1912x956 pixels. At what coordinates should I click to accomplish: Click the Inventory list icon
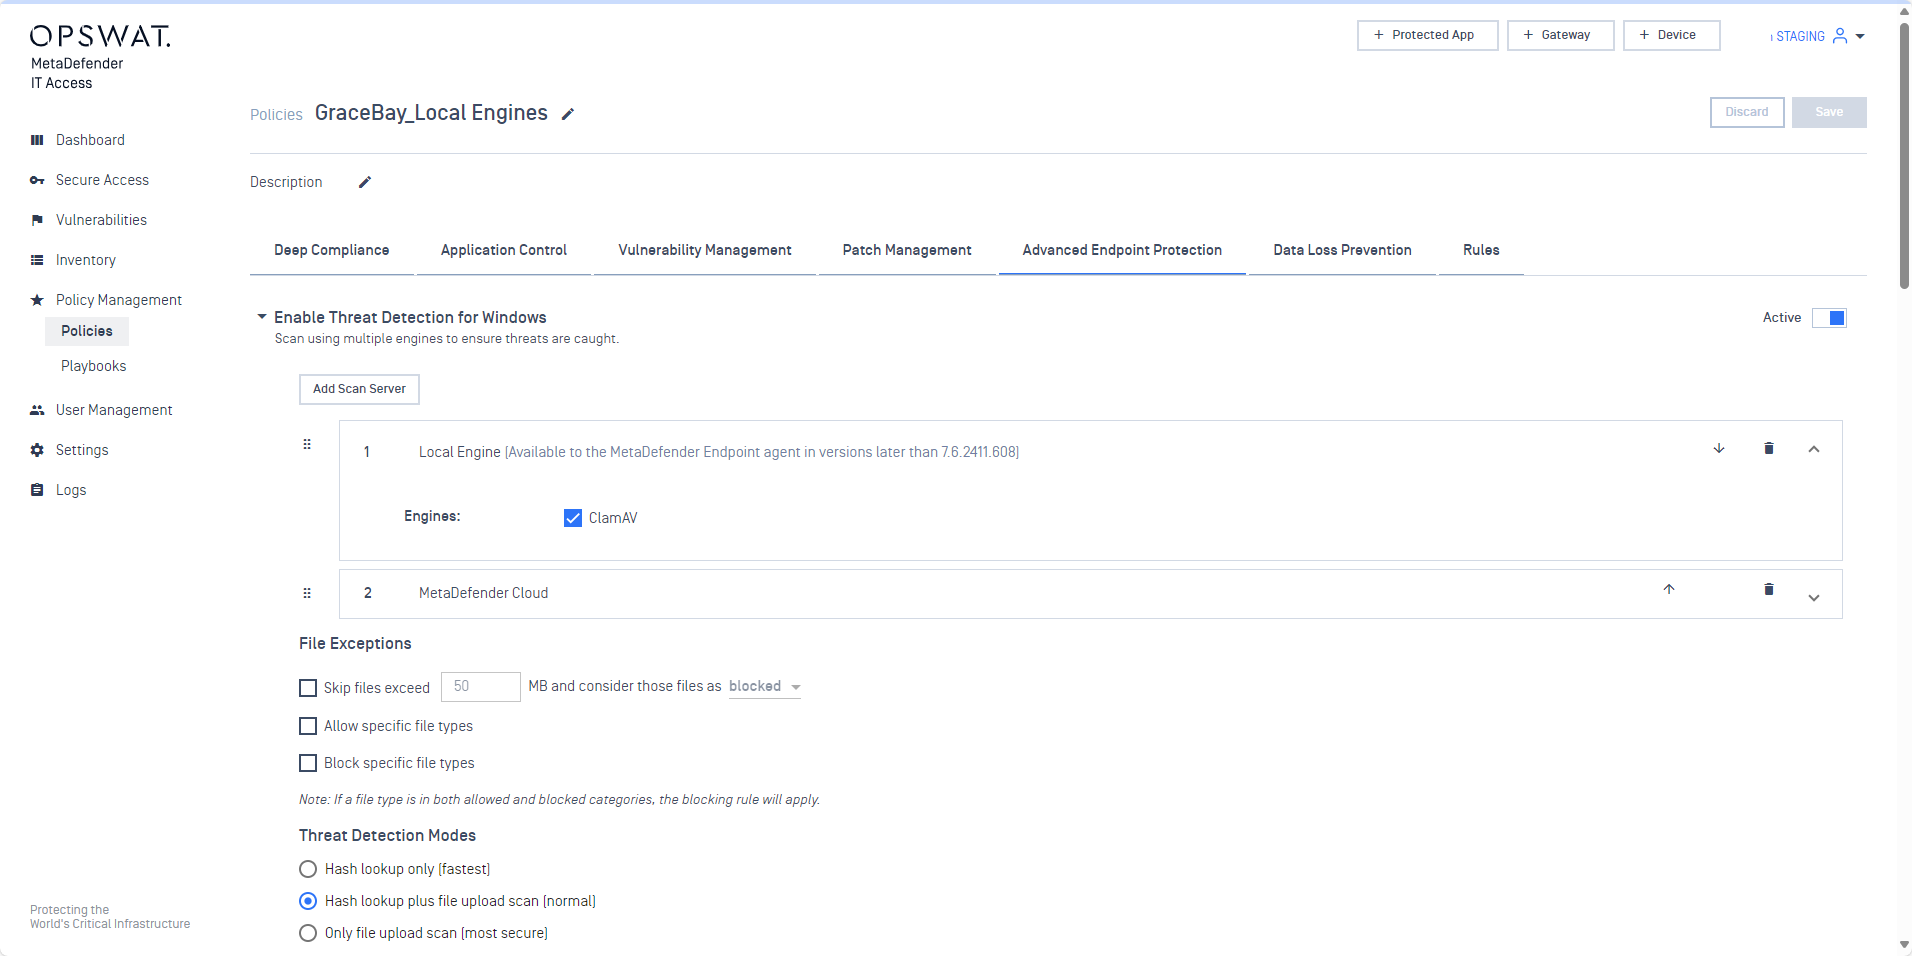[37, 260]
